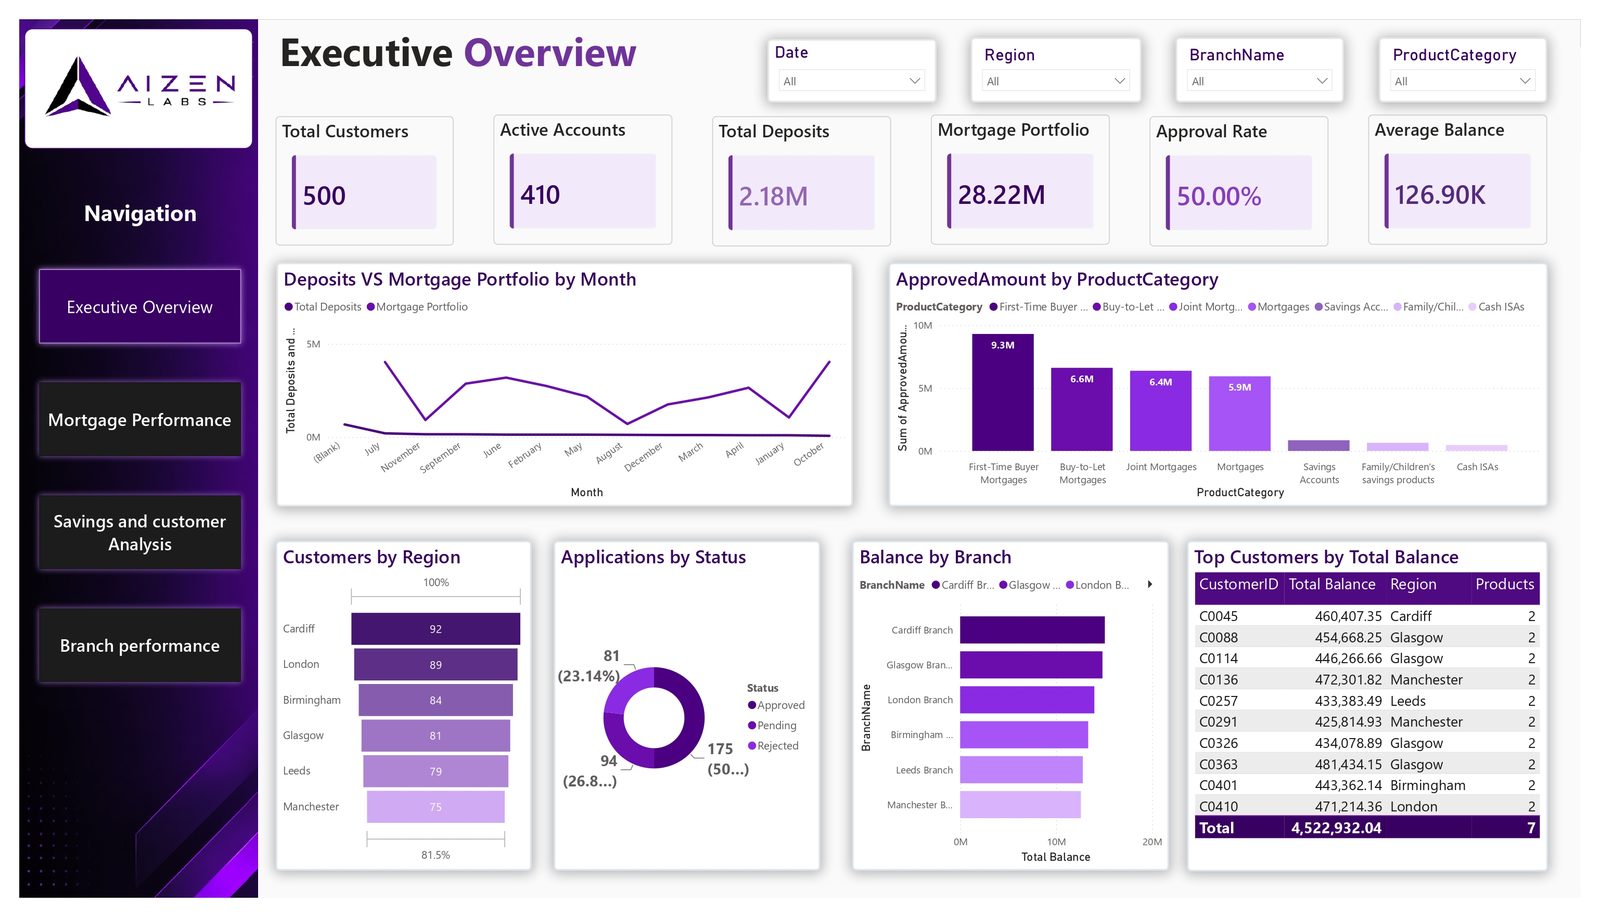Select the First-Time Buyer Mortgages 9.3M bar
Viewport: 1600px width, 917px height.
click(1003, 393)
